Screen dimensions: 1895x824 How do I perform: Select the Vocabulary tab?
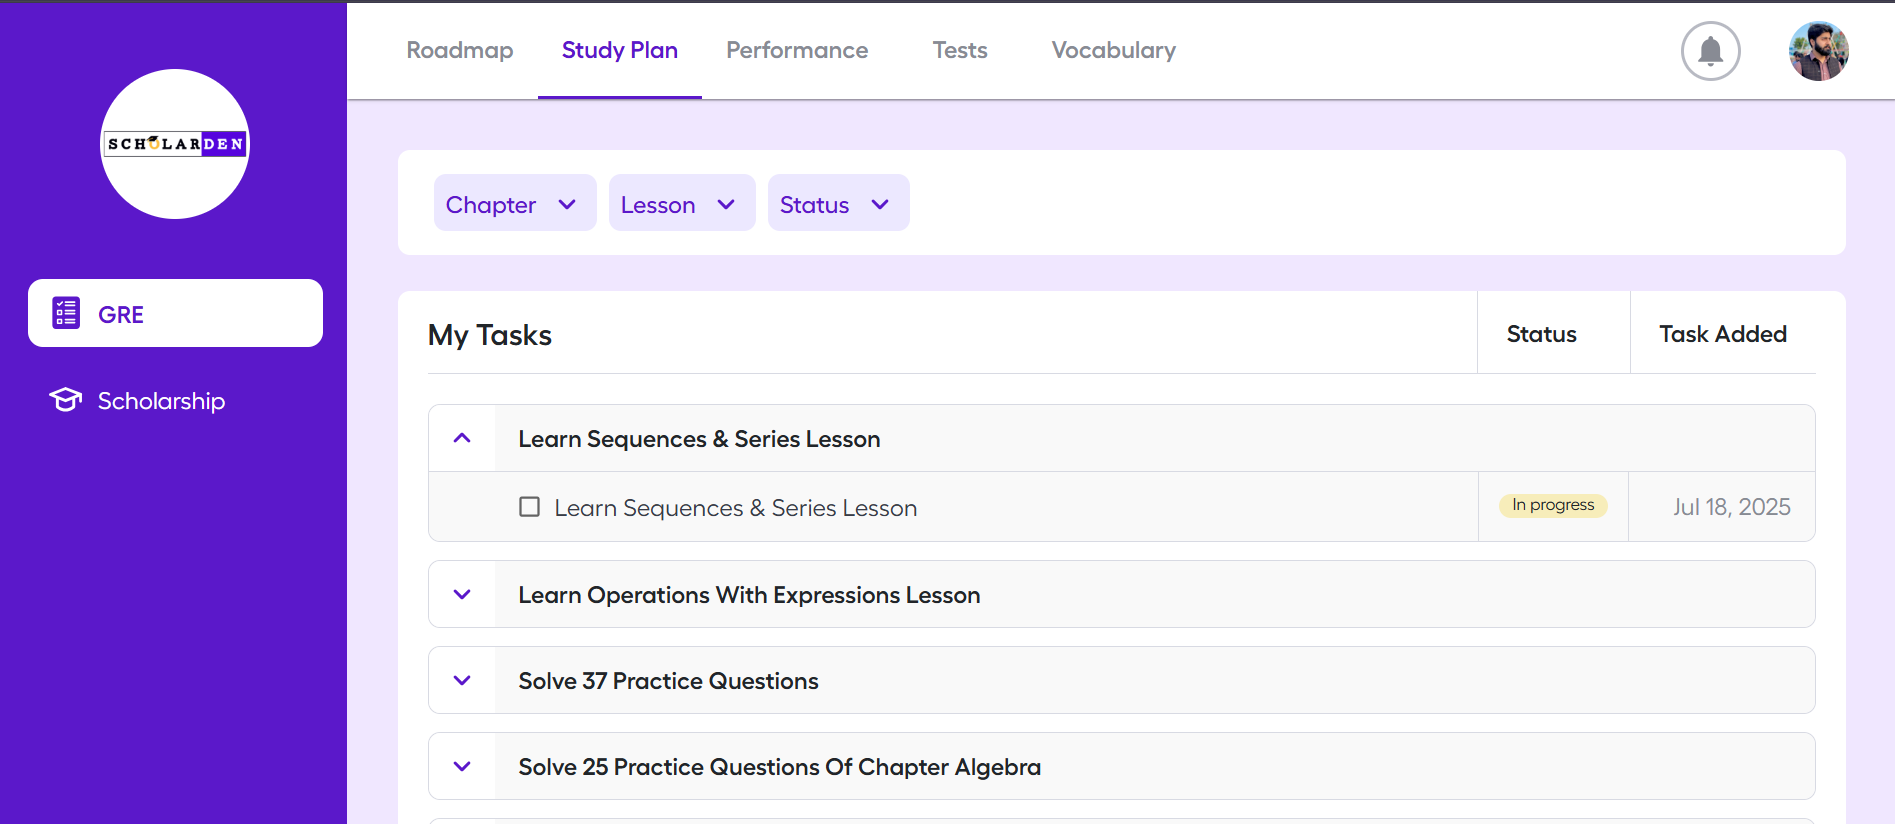tap(1113, 50)
